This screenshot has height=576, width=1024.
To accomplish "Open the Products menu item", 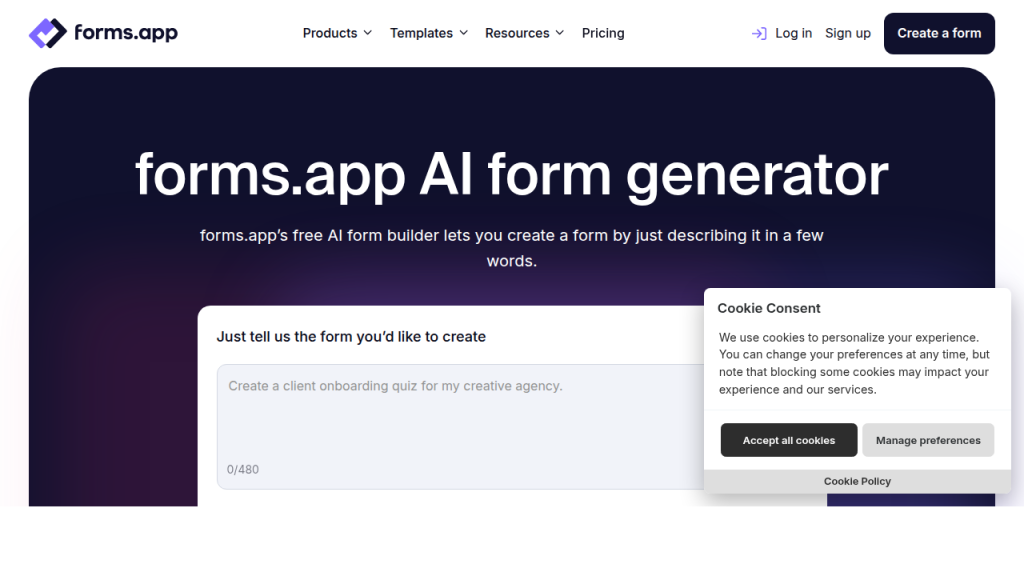I will (331, 32).
